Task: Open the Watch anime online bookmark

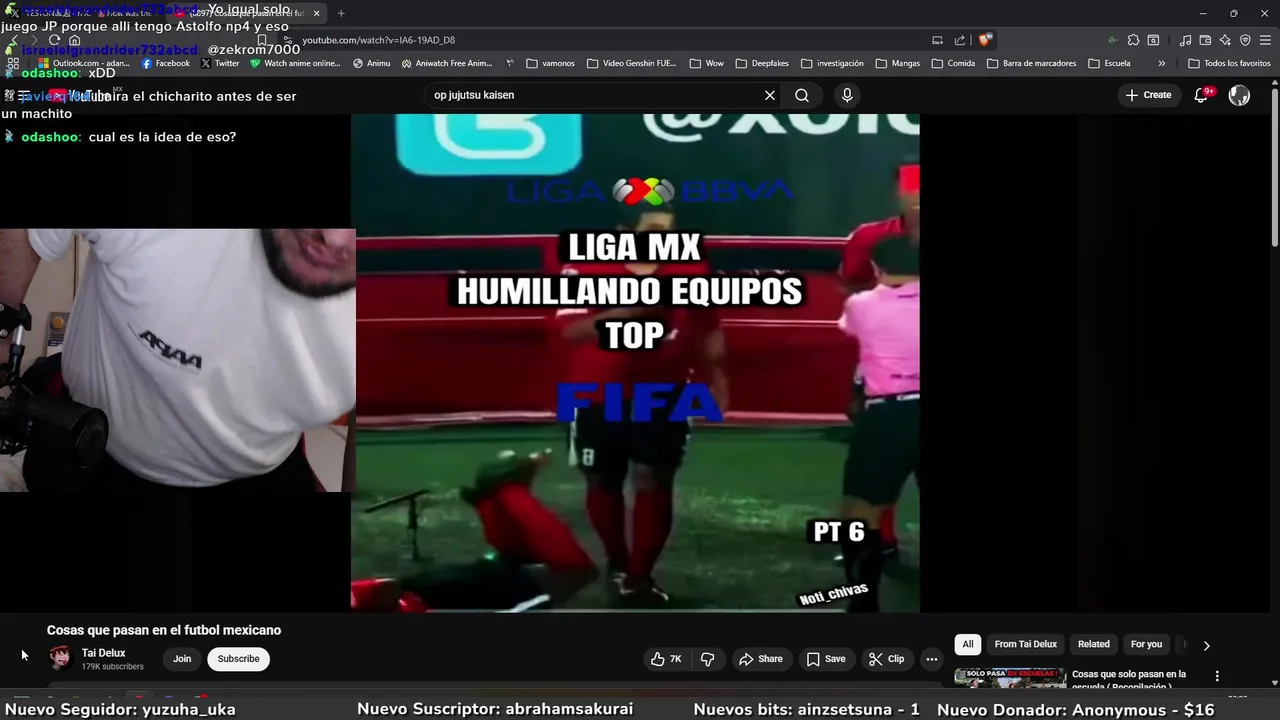Action: (296, 63)
